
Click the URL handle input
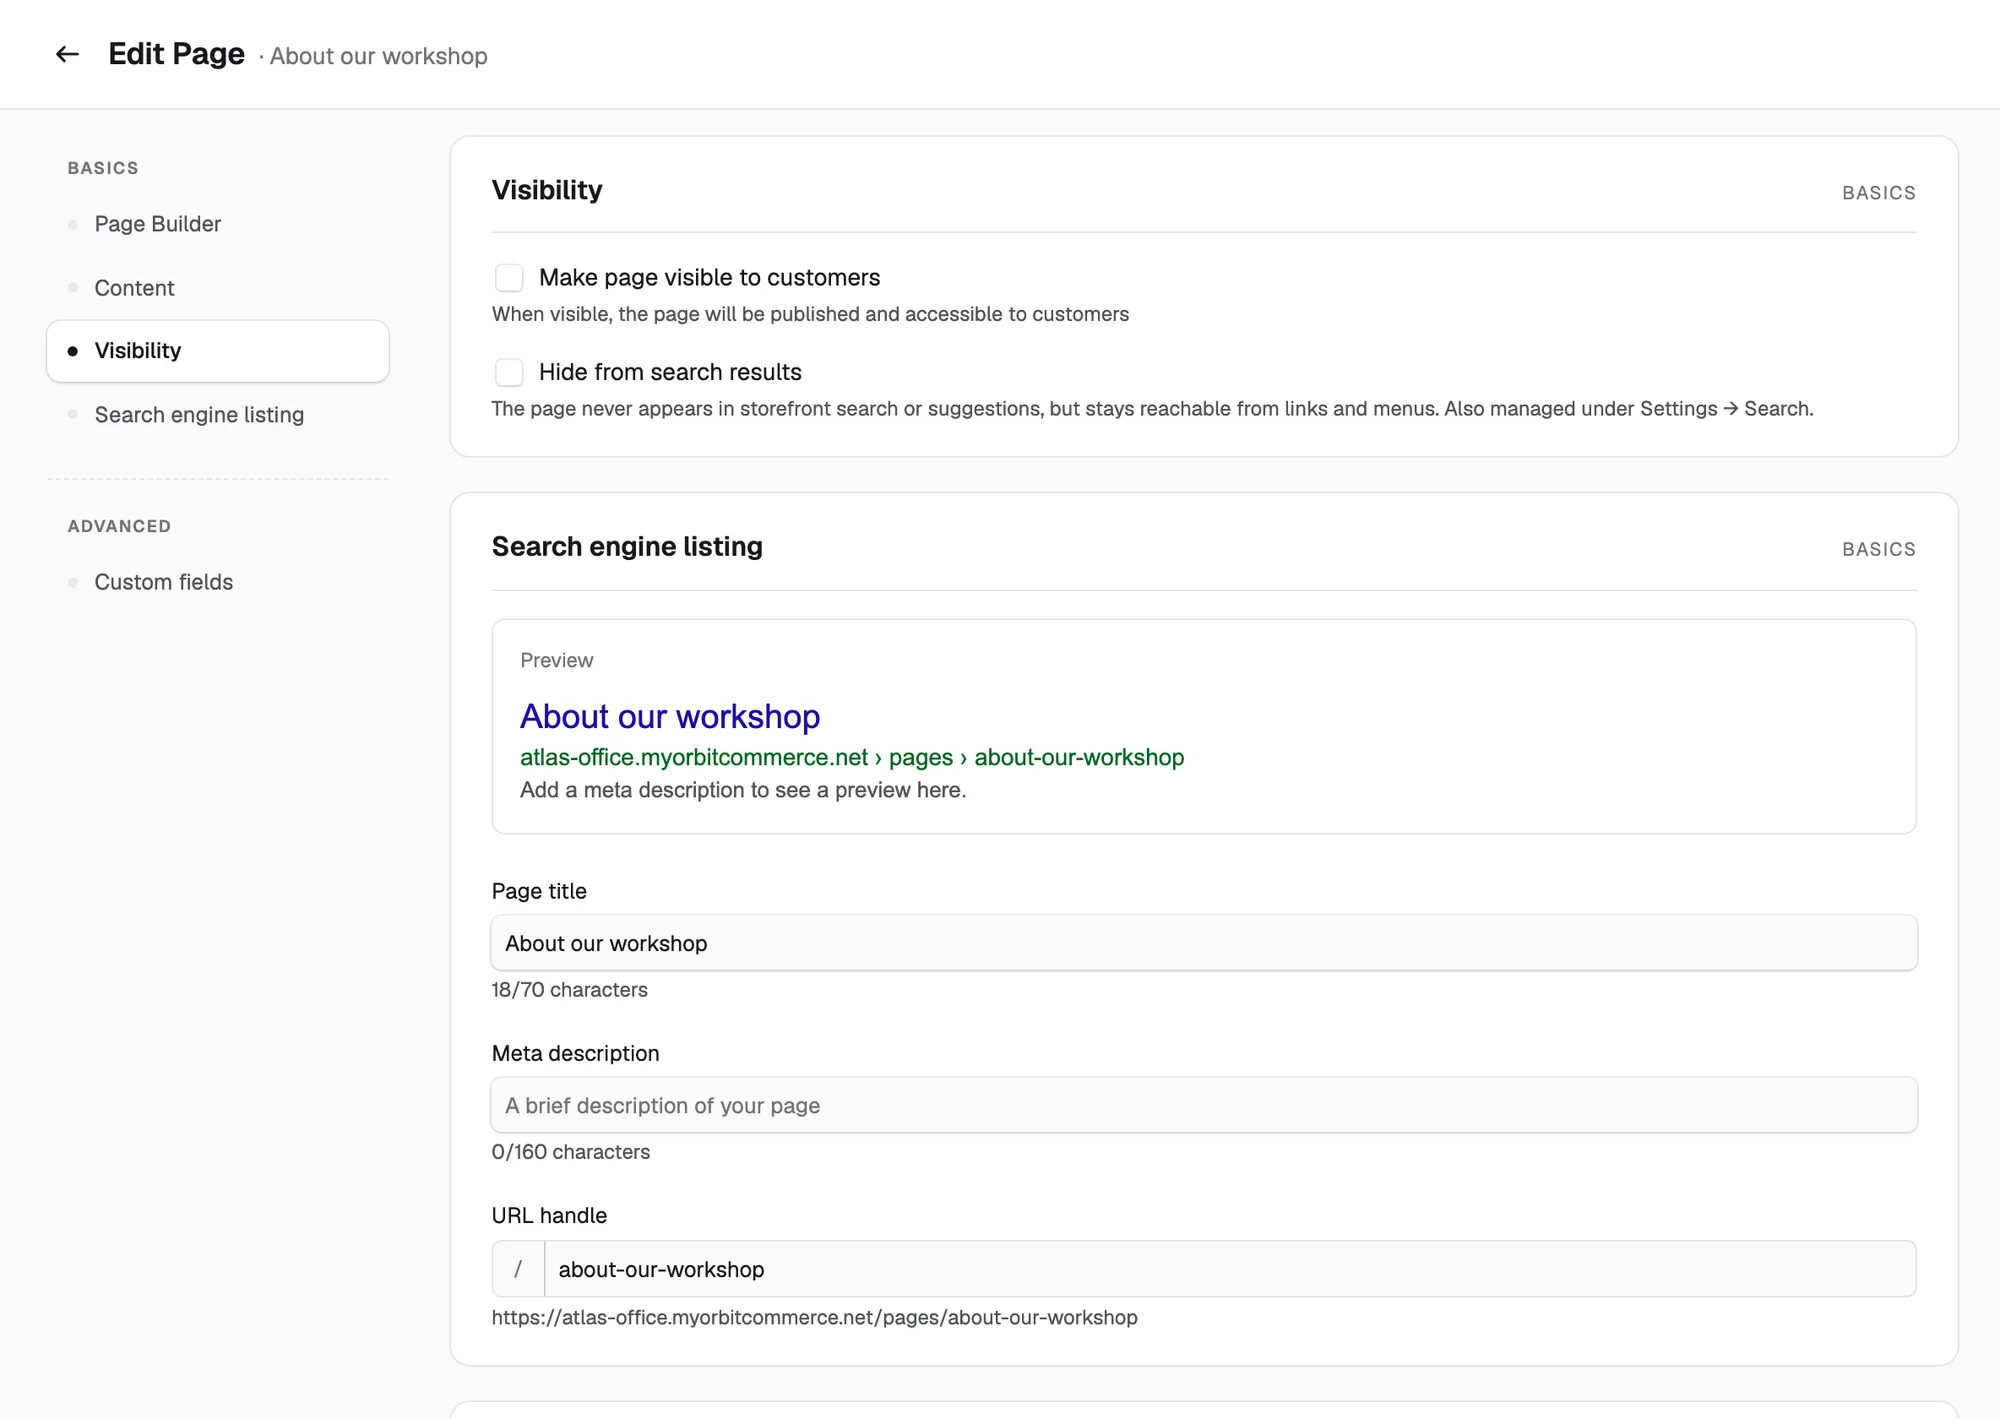tap(1230, 1269)
